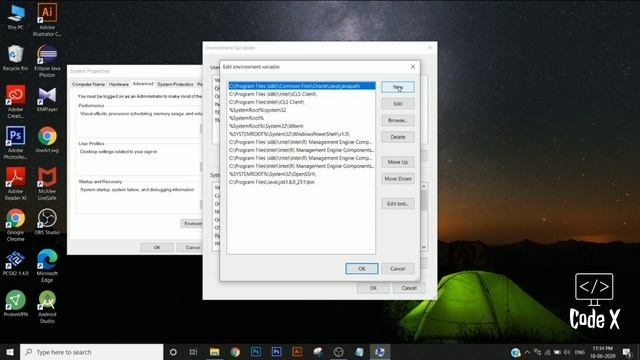Click the taskbar search box
The height and width of the screenshot is (360, 640).
click(x=91, y=352)
